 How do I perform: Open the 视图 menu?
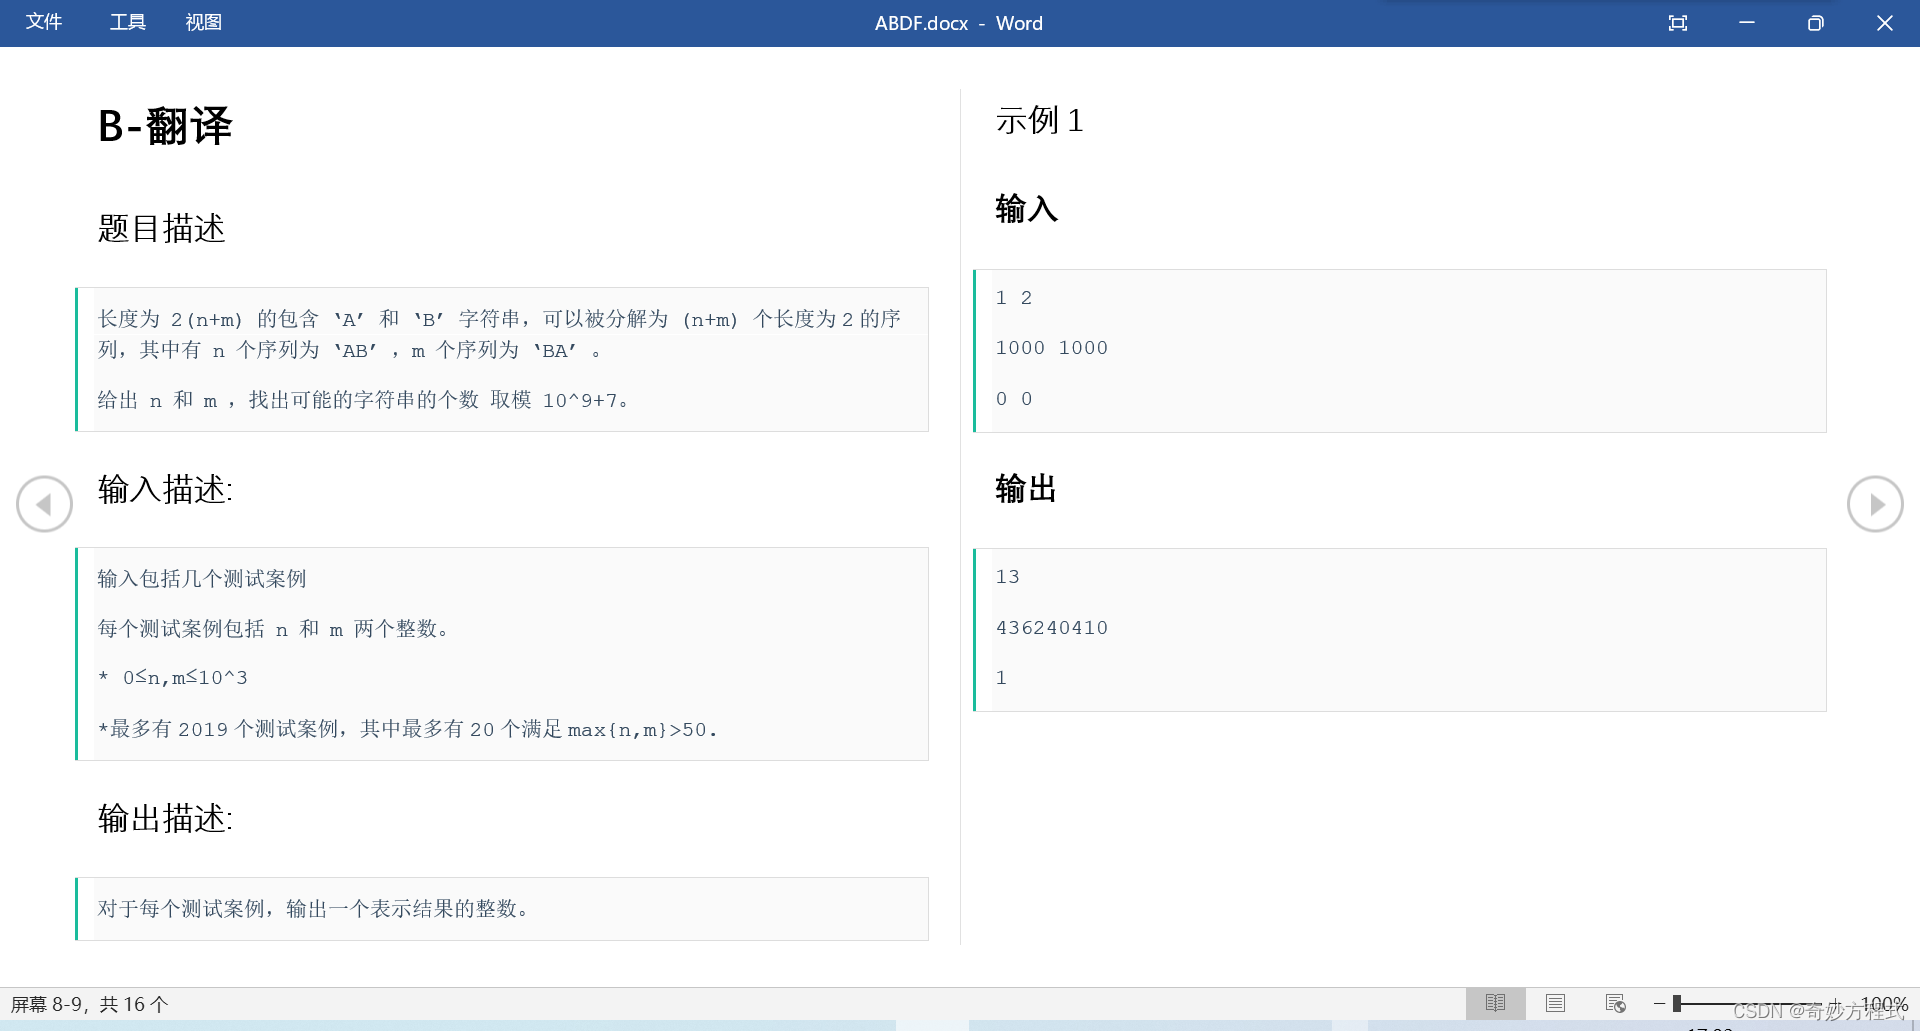(203, 22)
